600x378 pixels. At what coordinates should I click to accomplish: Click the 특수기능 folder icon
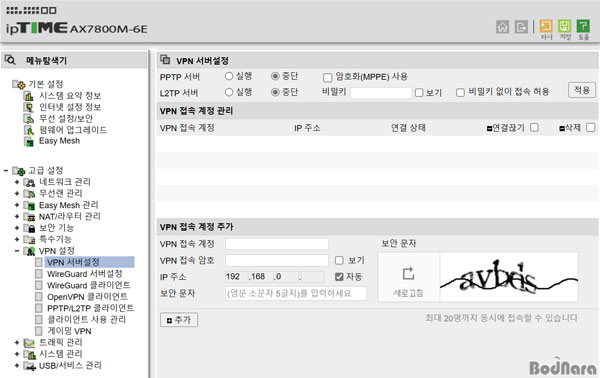[x=29, y=240]
